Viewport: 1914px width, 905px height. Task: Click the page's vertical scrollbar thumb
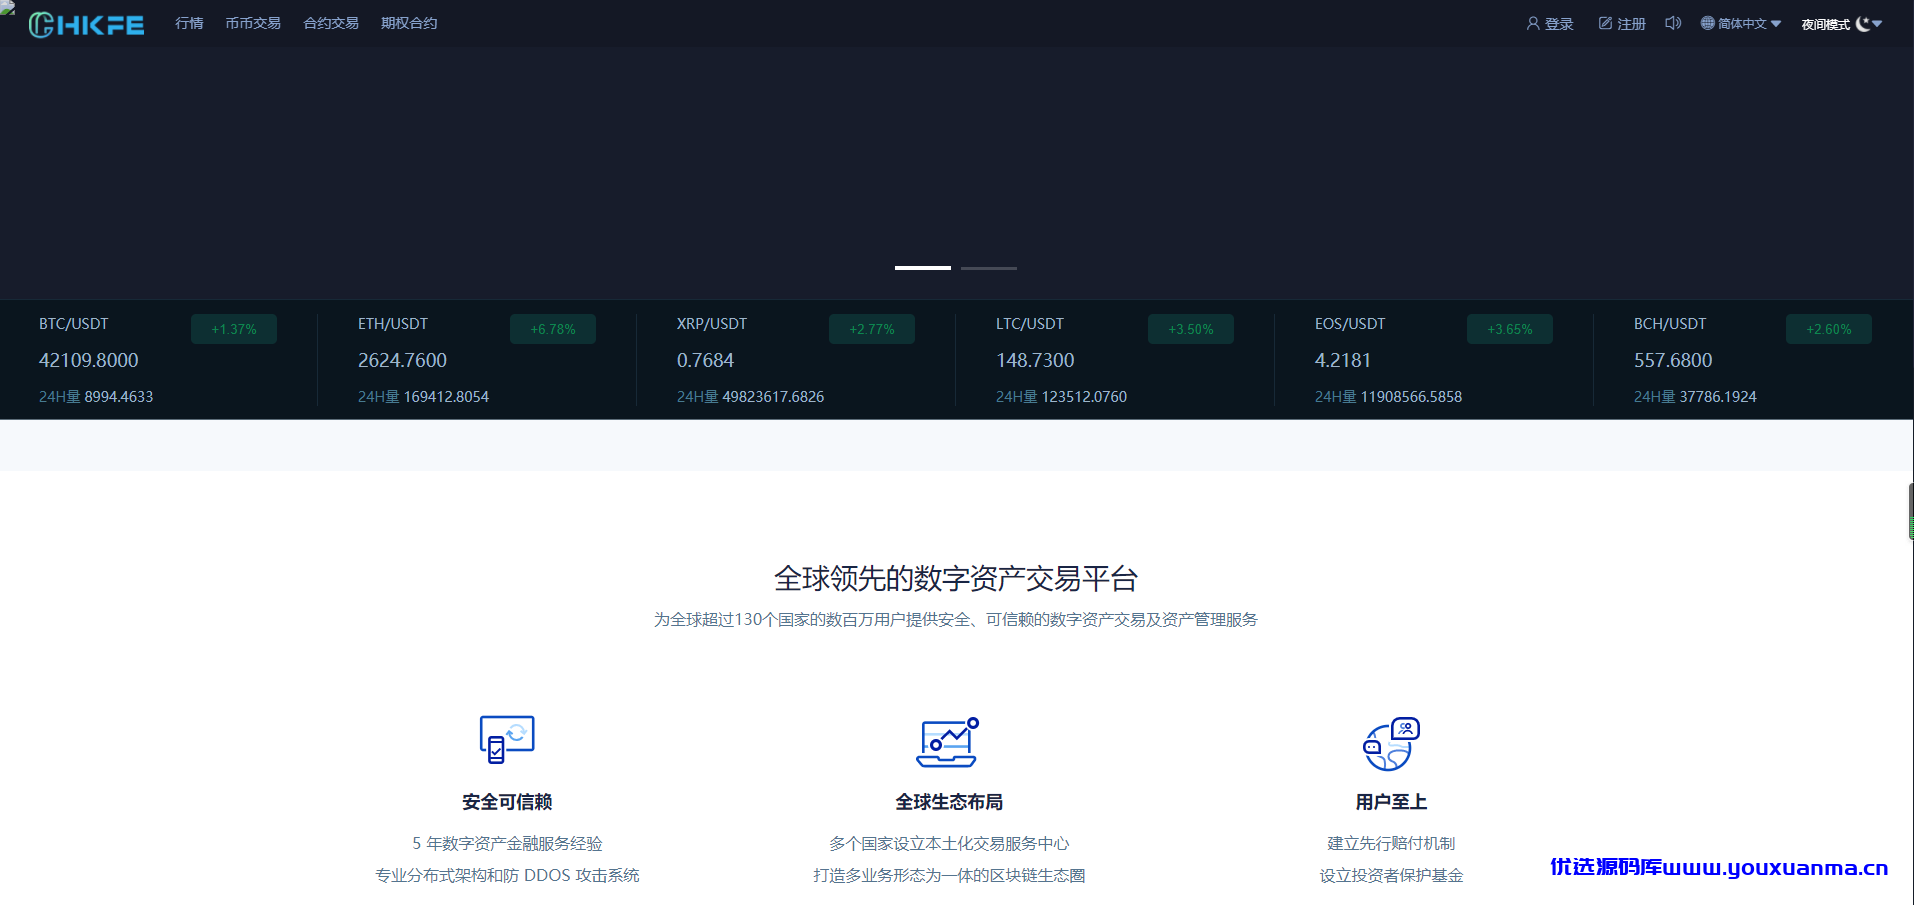(1911, 512)
